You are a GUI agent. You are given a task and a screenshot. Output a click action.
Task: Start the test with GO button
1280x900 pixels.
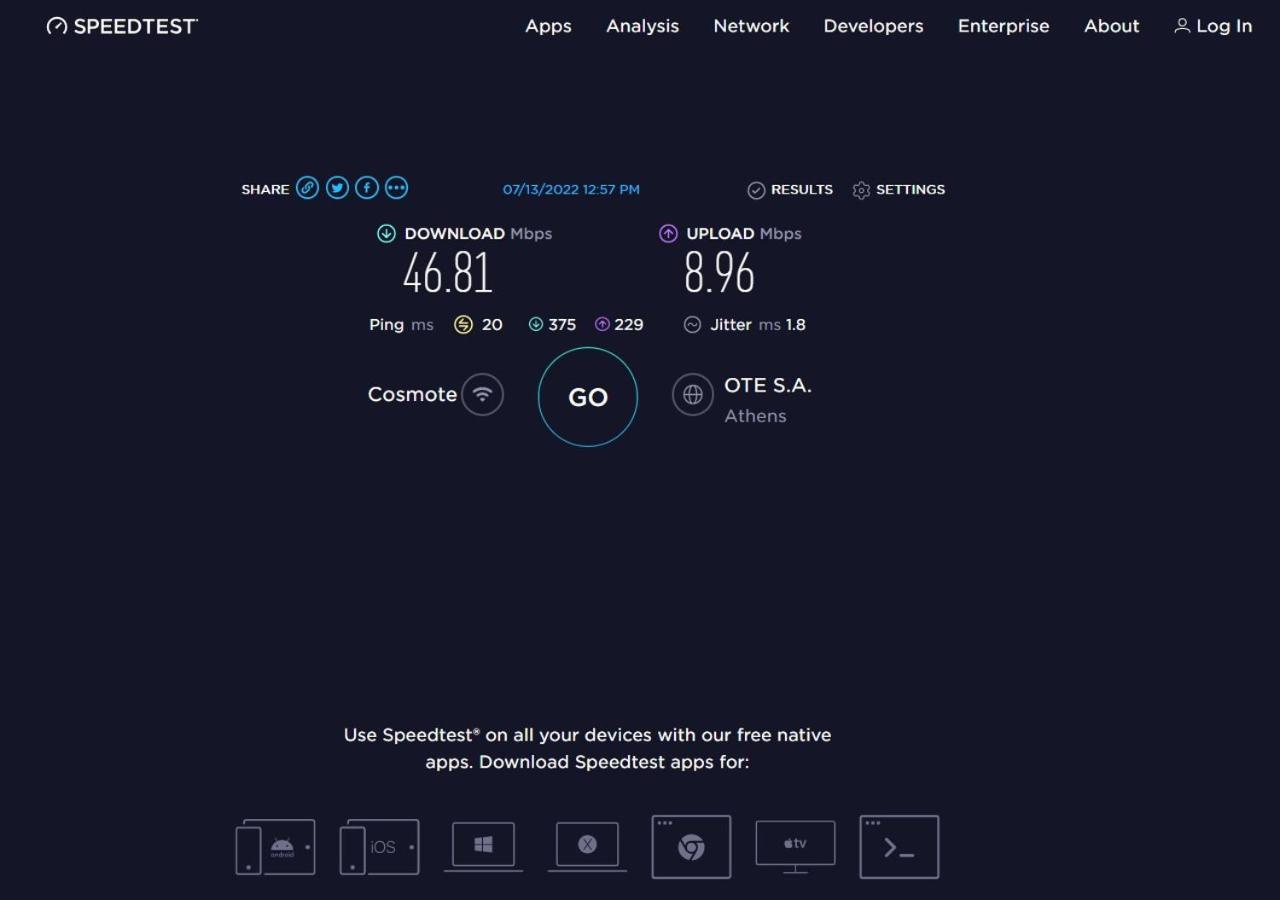pos(588,397)
